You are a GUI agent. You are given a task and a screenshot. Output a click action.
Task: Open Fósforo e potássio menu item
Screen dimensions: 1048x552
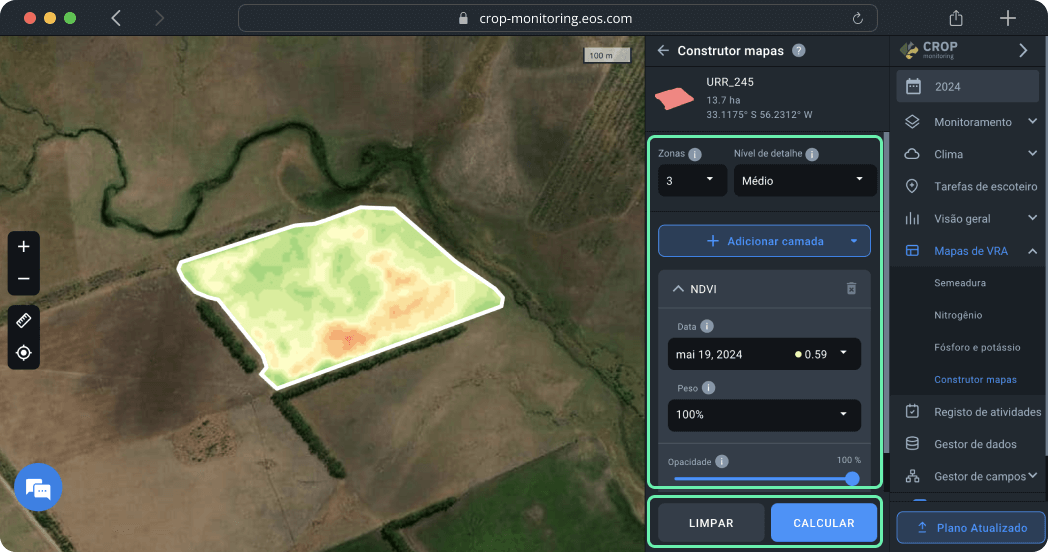pos(977,347)
